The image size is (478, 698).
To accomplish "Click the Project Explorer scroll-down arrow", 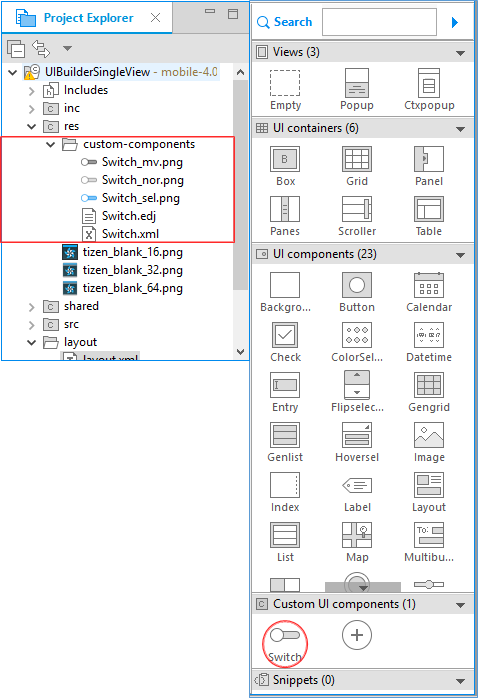I will (x=240, y=352).
